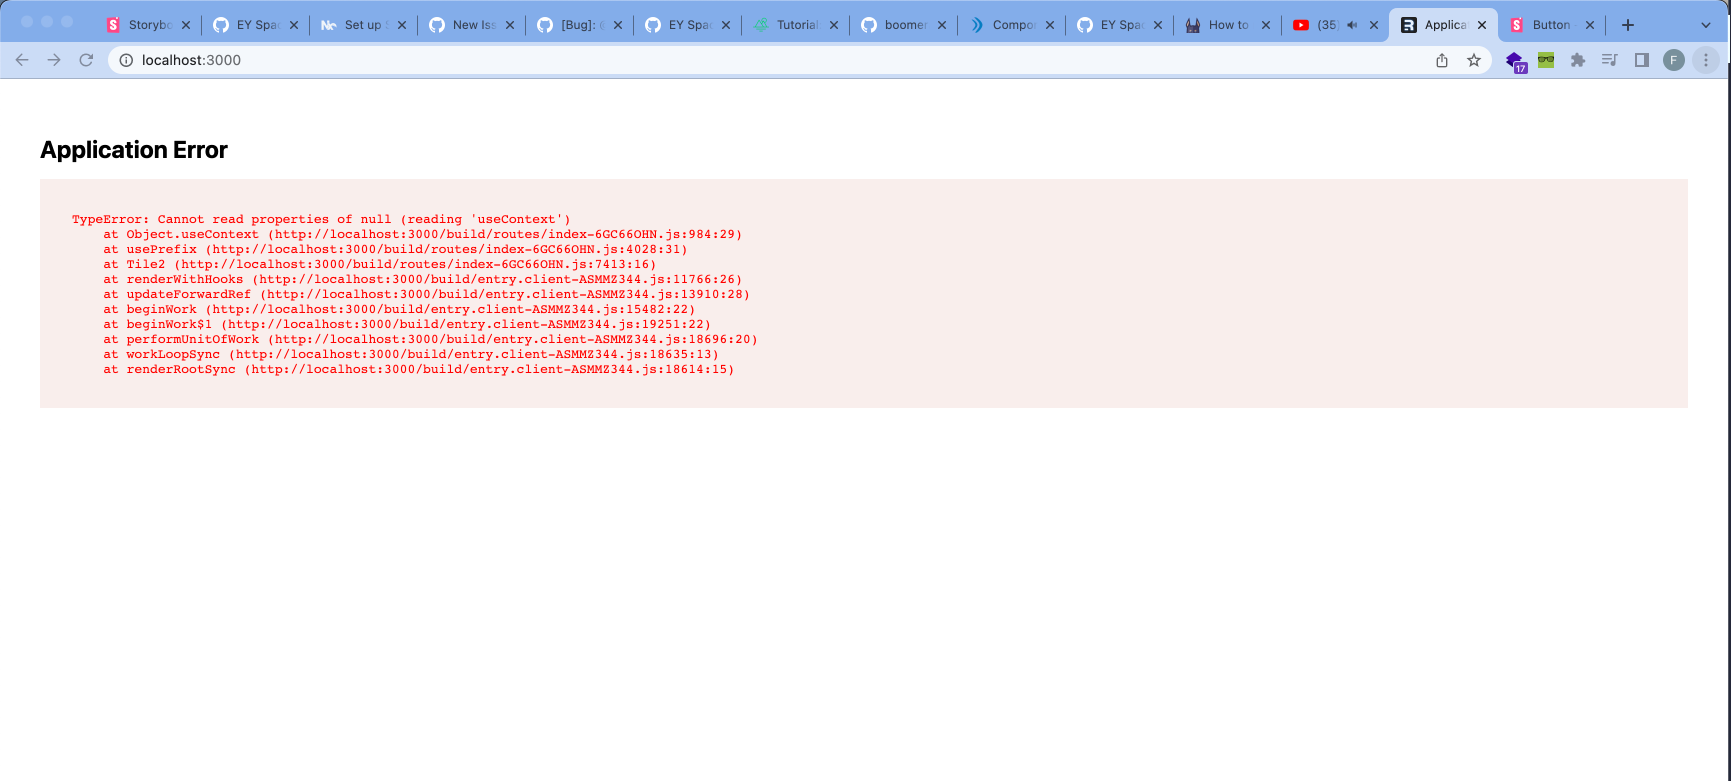Click the renderRootSync stack trace line
This screenshot has width=1731, height=781.
coord(418,369)
